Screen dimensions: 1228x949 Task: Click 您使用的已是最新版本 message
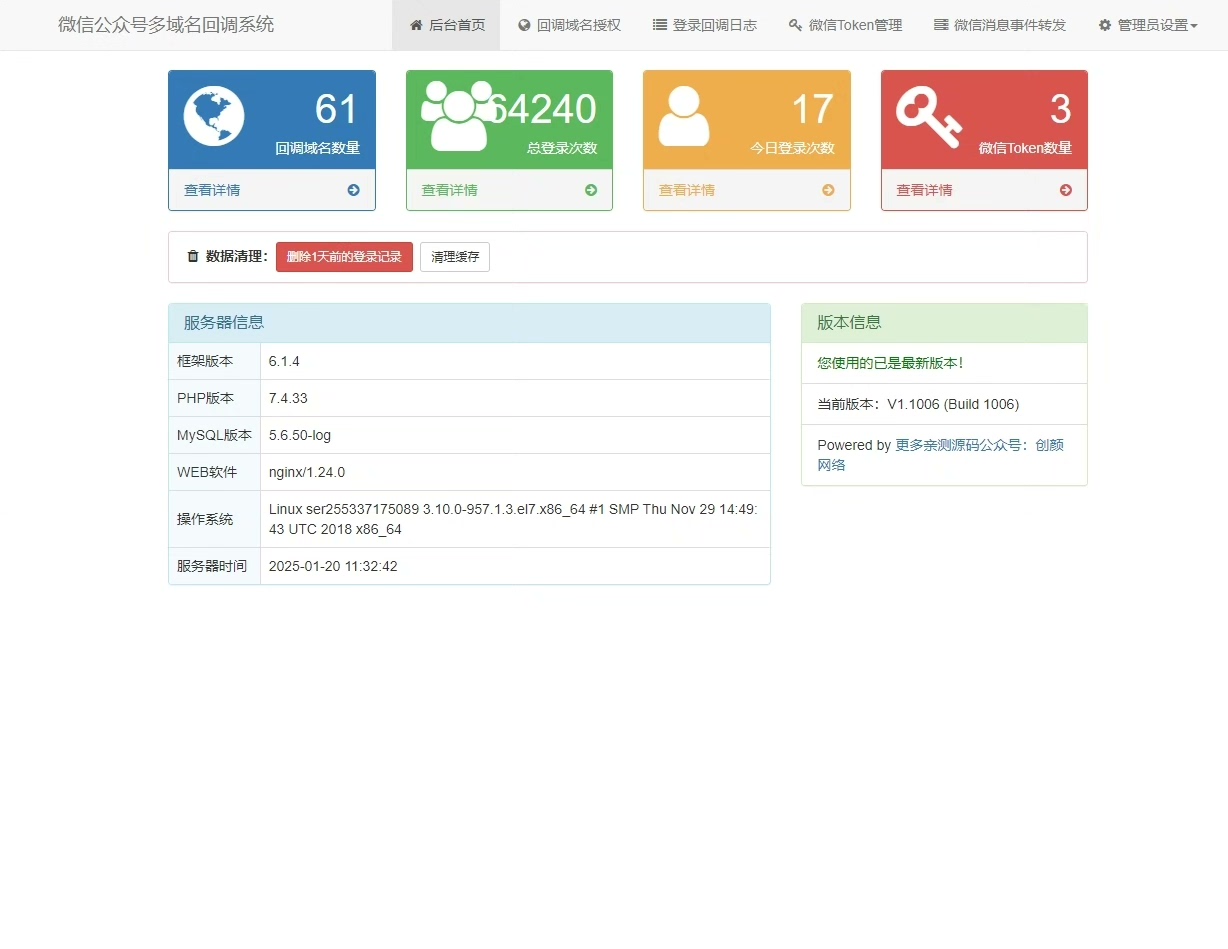click(890, 363)
